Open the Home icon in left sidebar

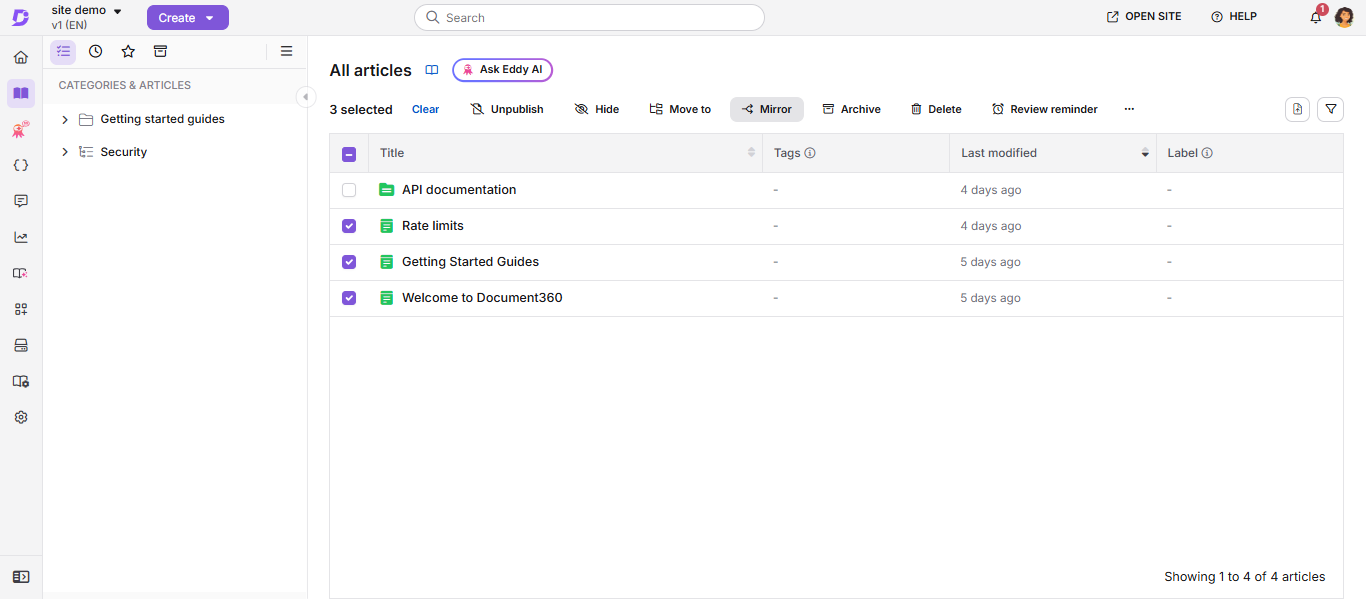(21, 57)
